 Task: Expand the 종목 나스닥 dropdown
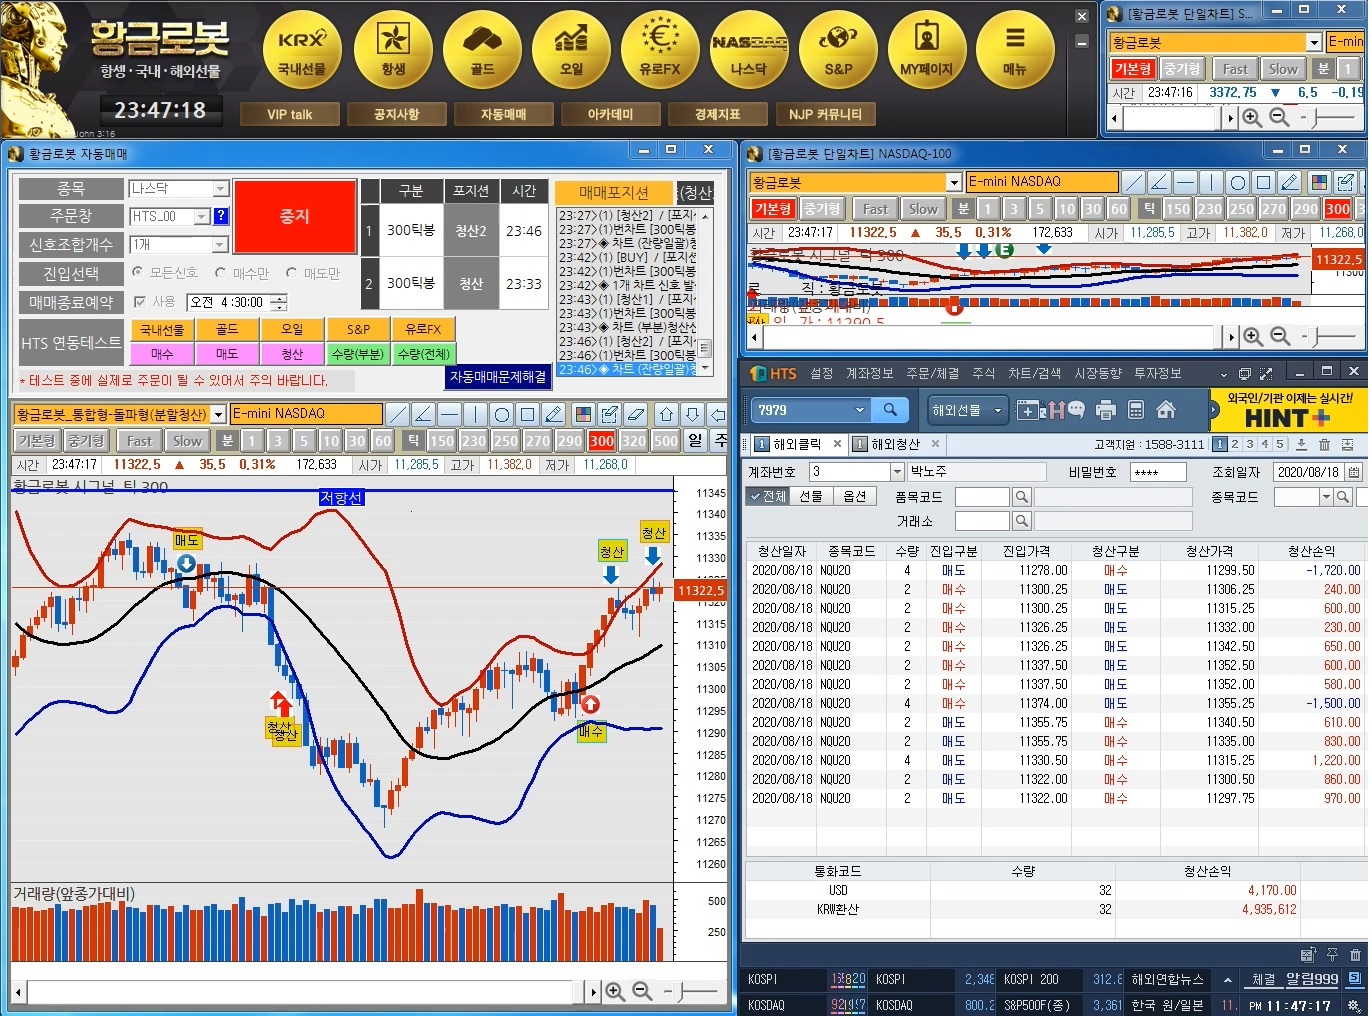[221, 189]
